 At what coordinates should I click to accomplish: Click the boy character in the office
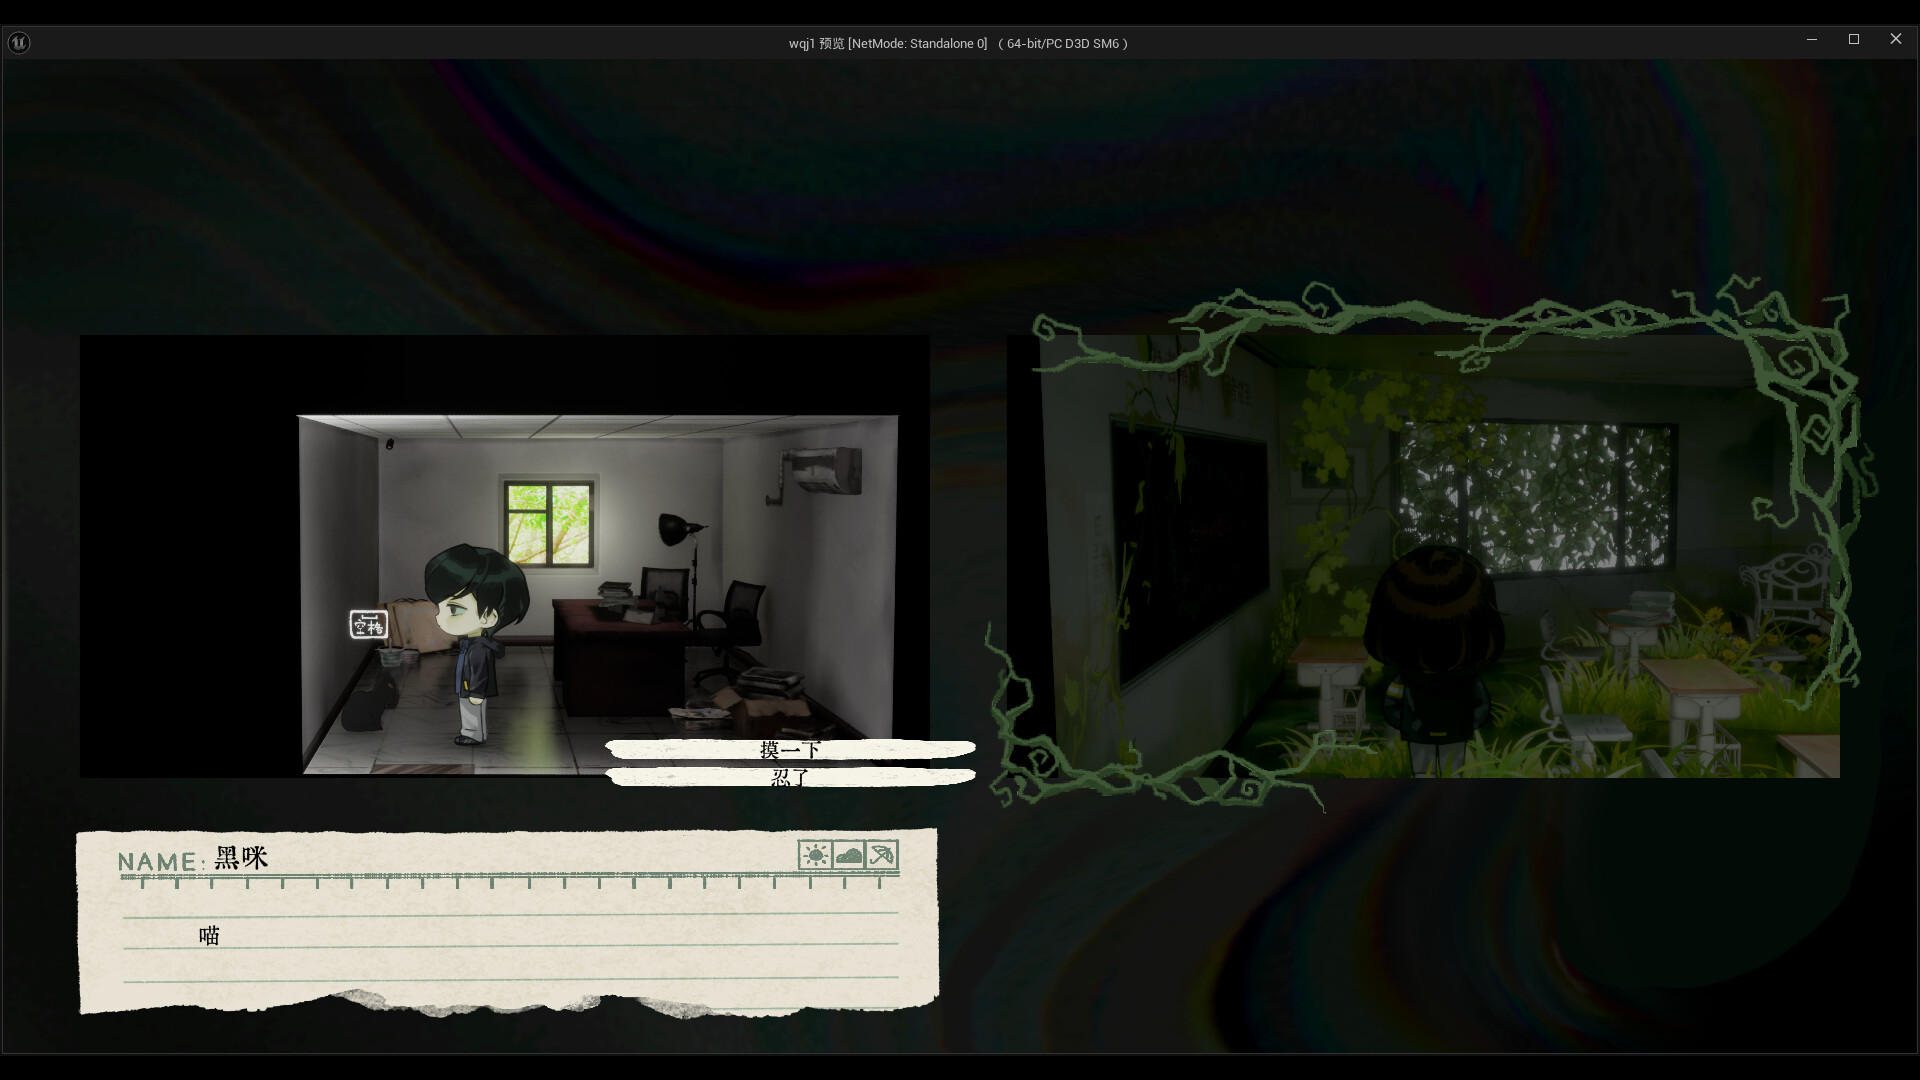click(475, 643)
